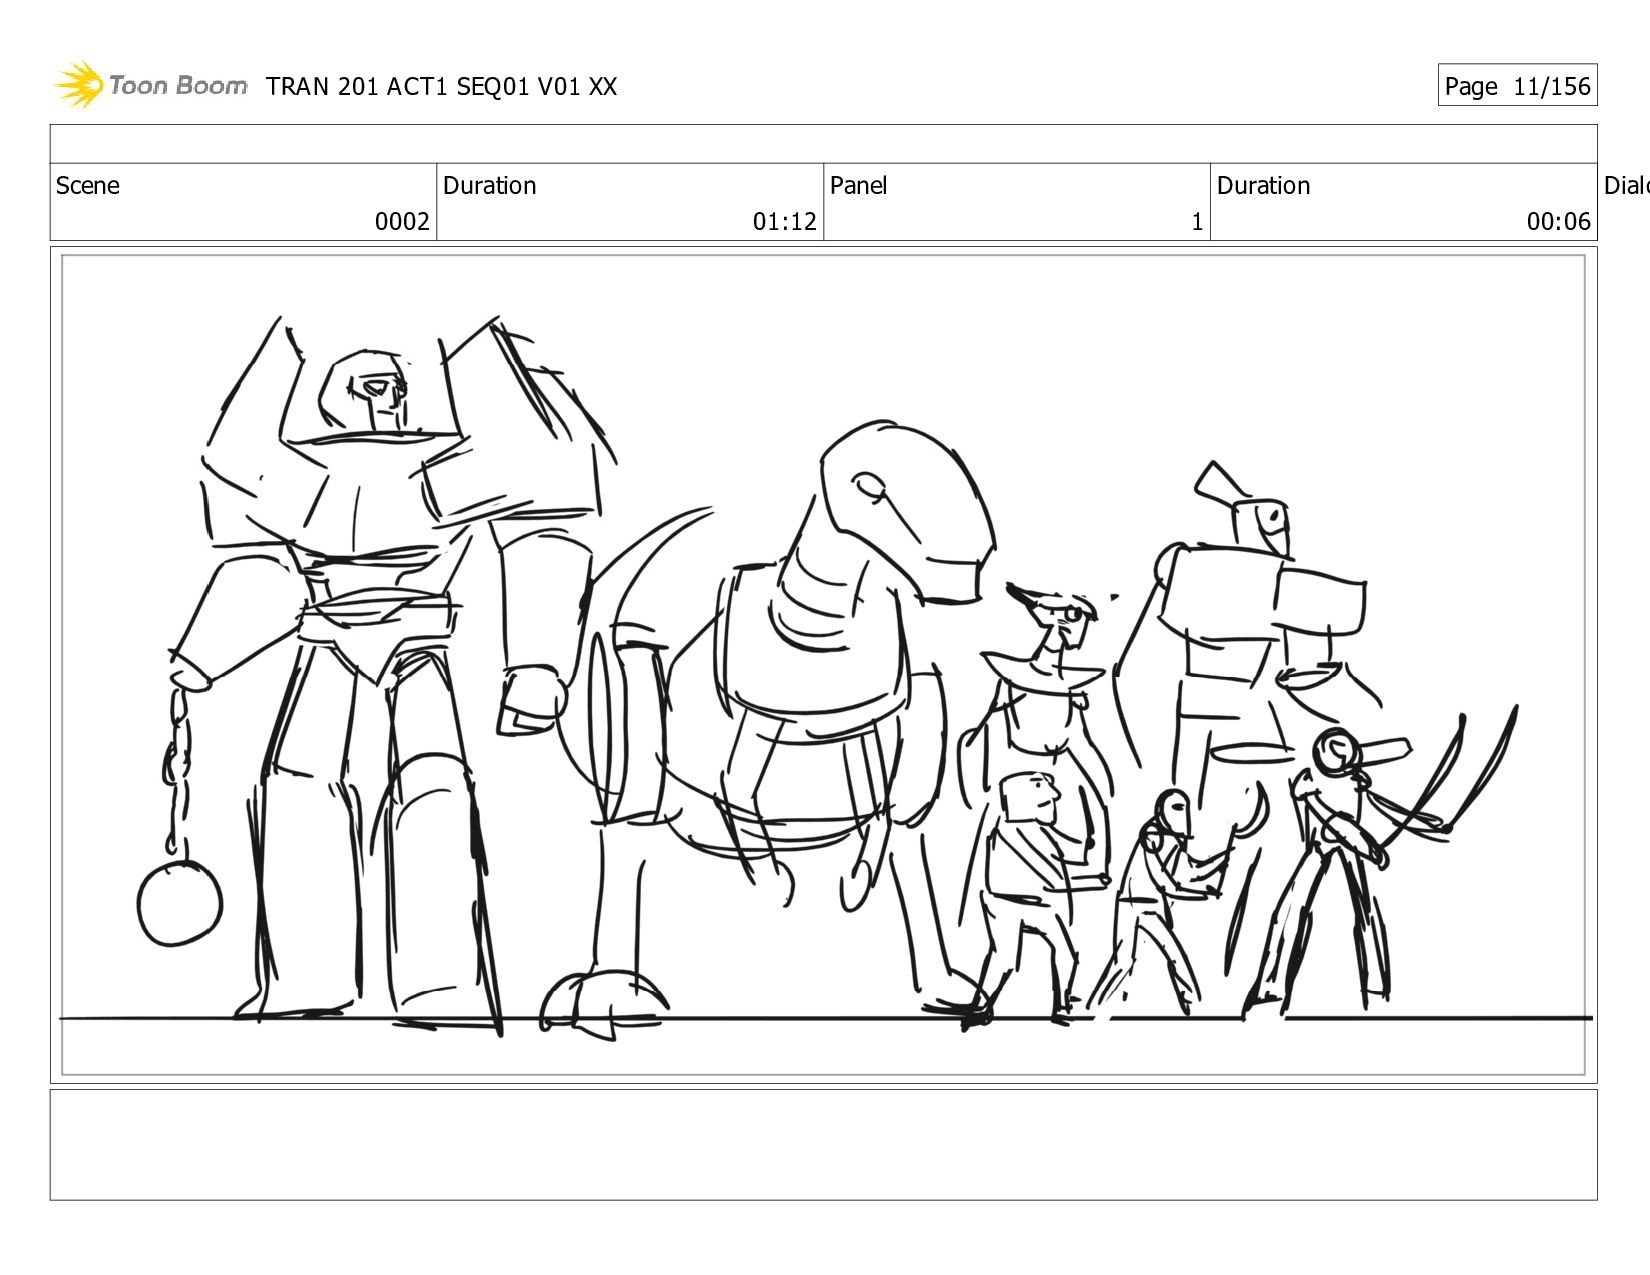The width and height of the screenshot is (1650, 1275).
Task: Click the Panel column label
Action: 858,186
